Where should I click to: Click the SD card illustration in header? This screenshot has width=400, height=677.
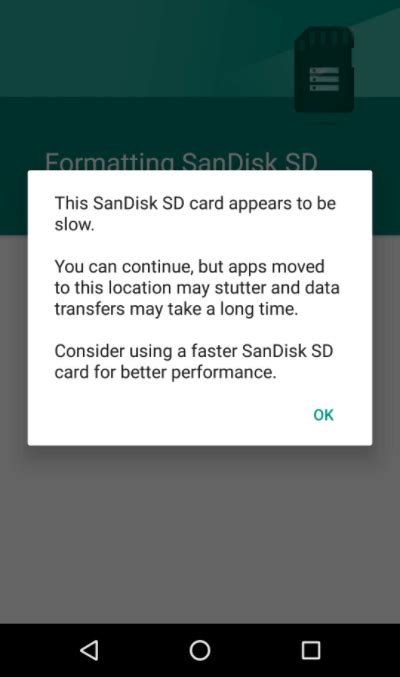[x=324, y=70]
